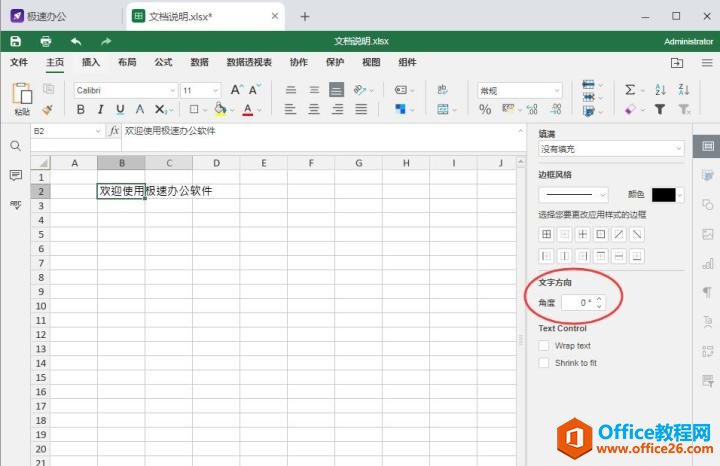This screenshot has width=720, height=466.
Task: Save the document with the floppy icon
Action: (x=16, y=41)
